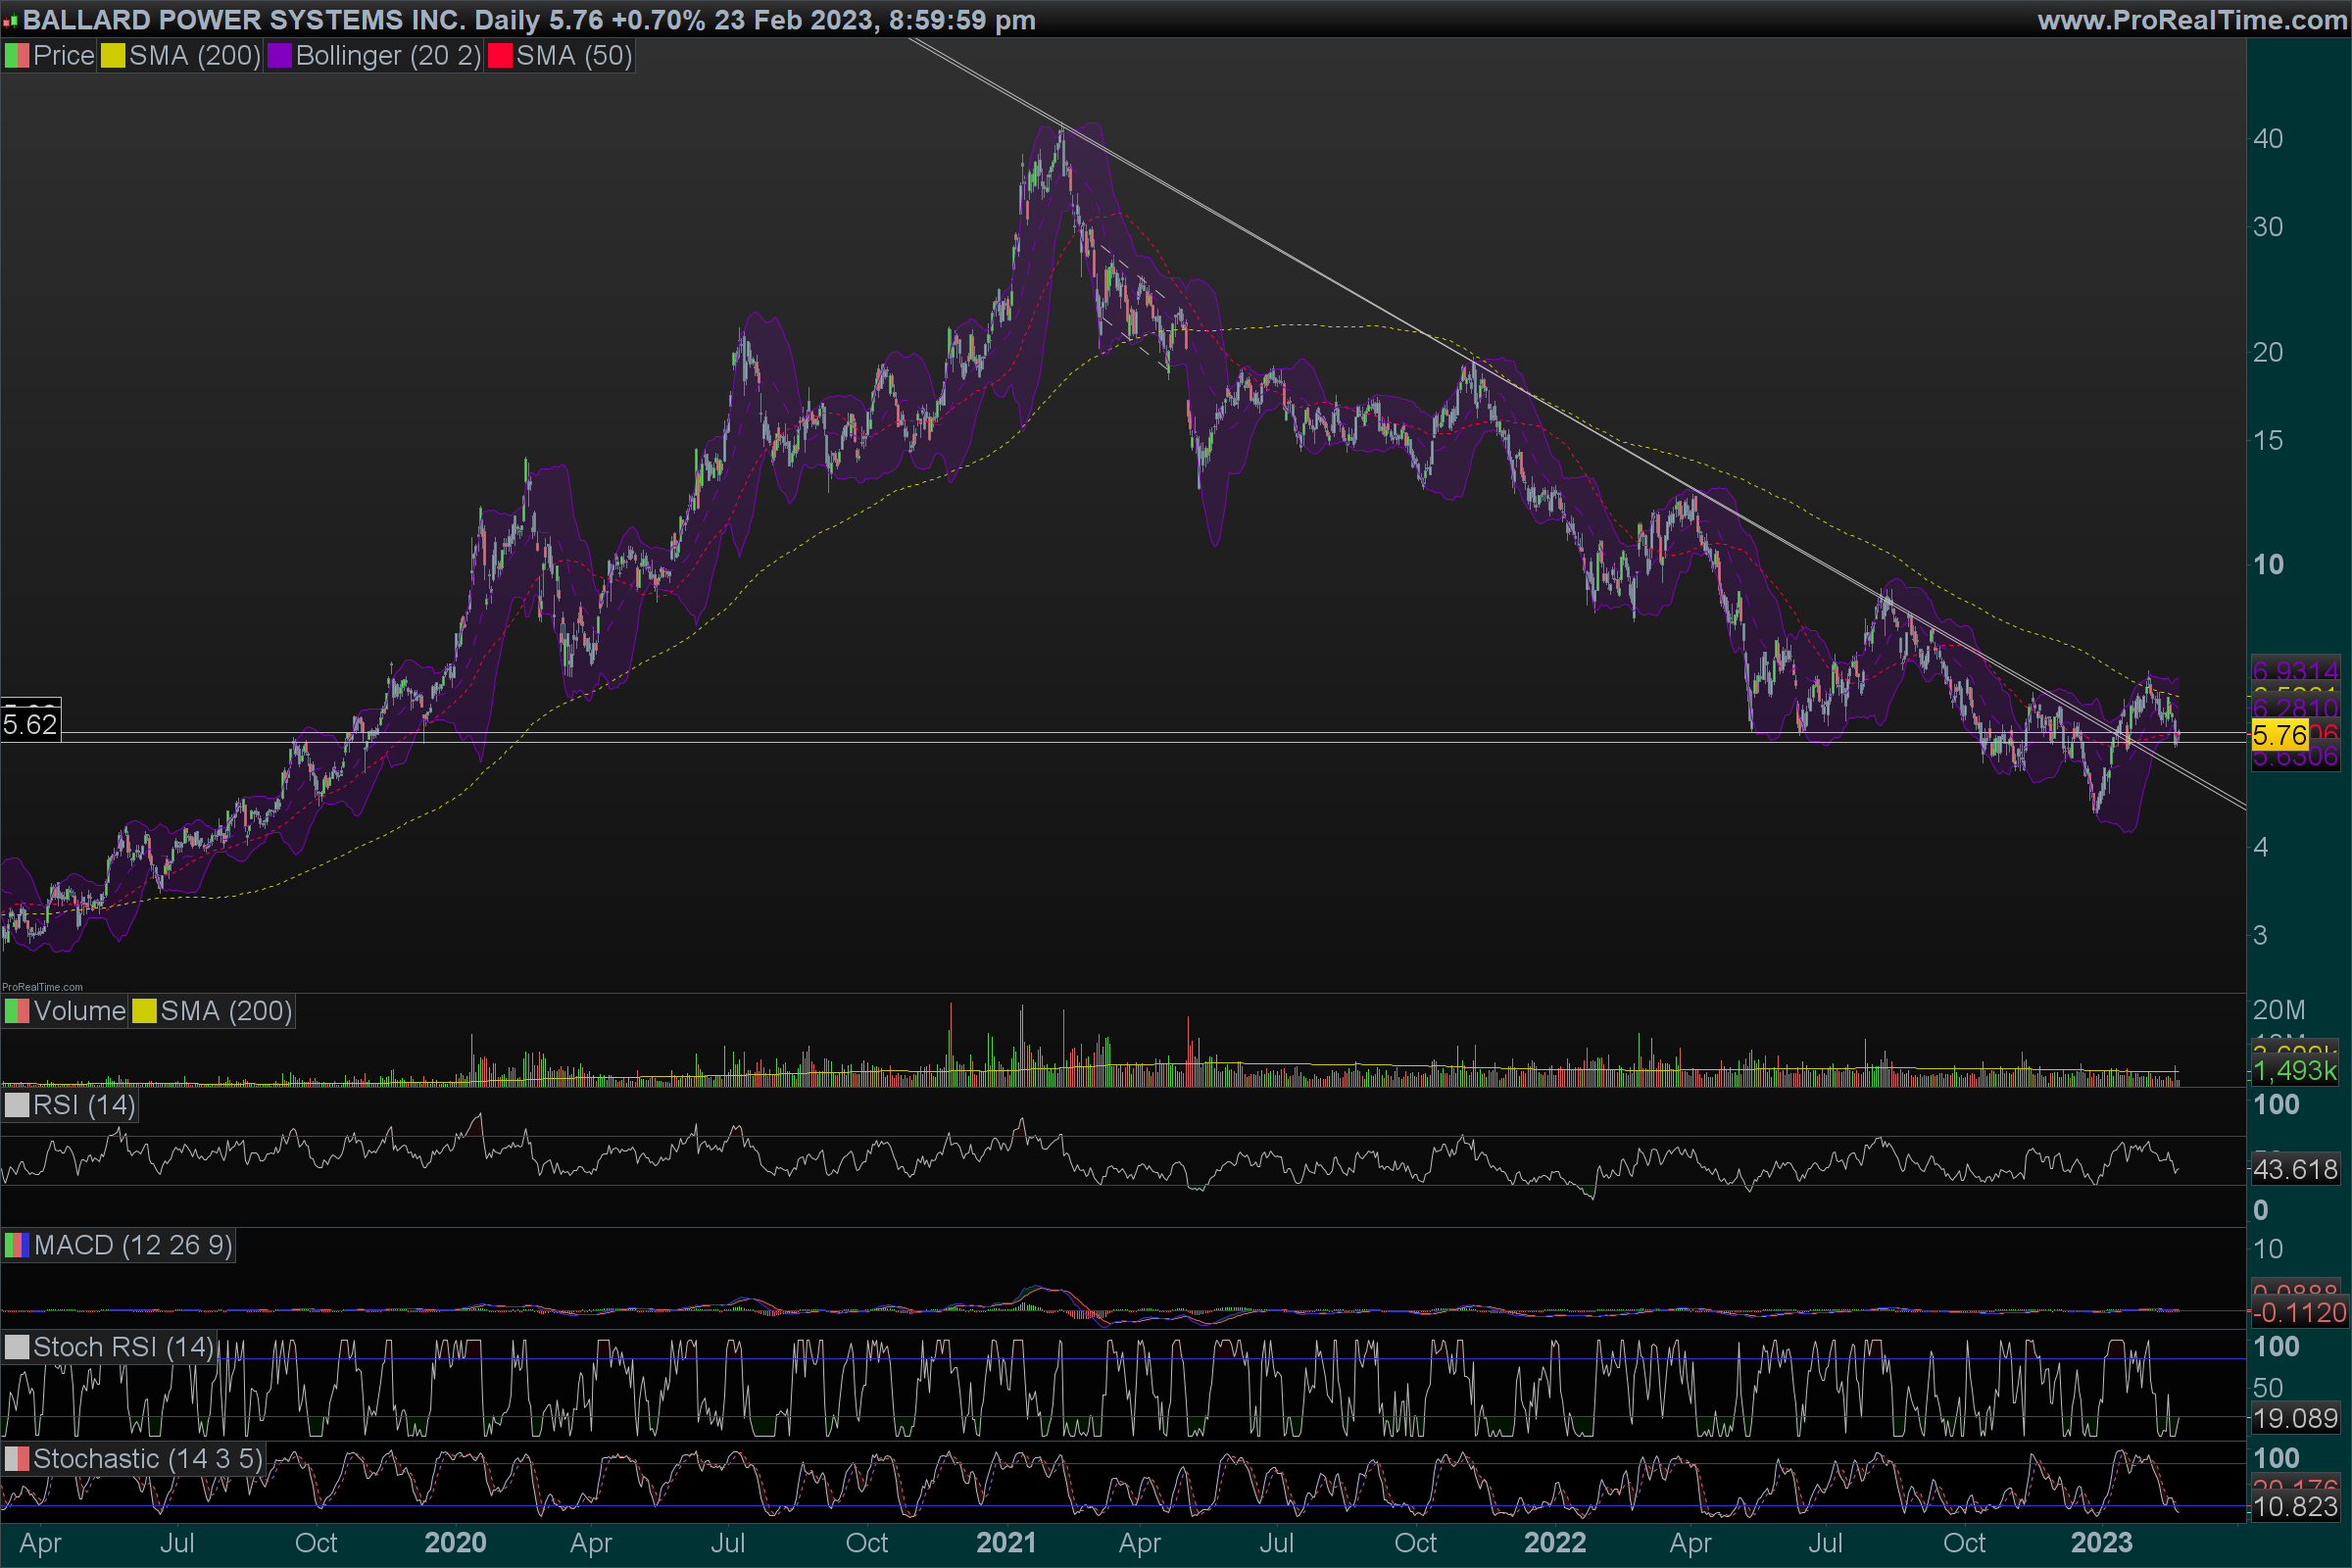This screenshot has height=1568, width=2352.
Task: Click the Stoch RSI (14) legend icon
Action: coord(17,1347)
